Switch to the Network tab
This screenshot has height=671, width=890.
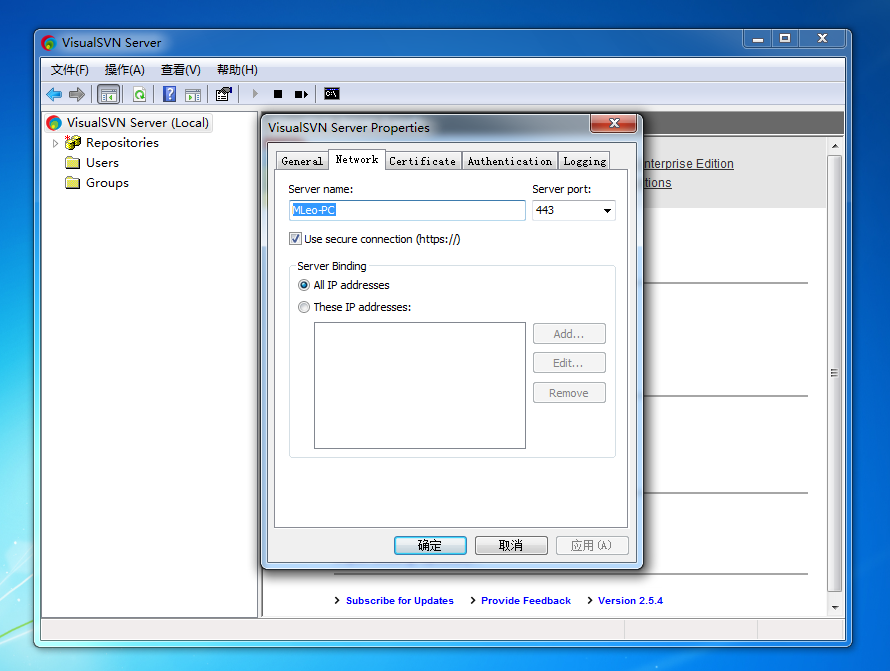click(x=357, y=160)
